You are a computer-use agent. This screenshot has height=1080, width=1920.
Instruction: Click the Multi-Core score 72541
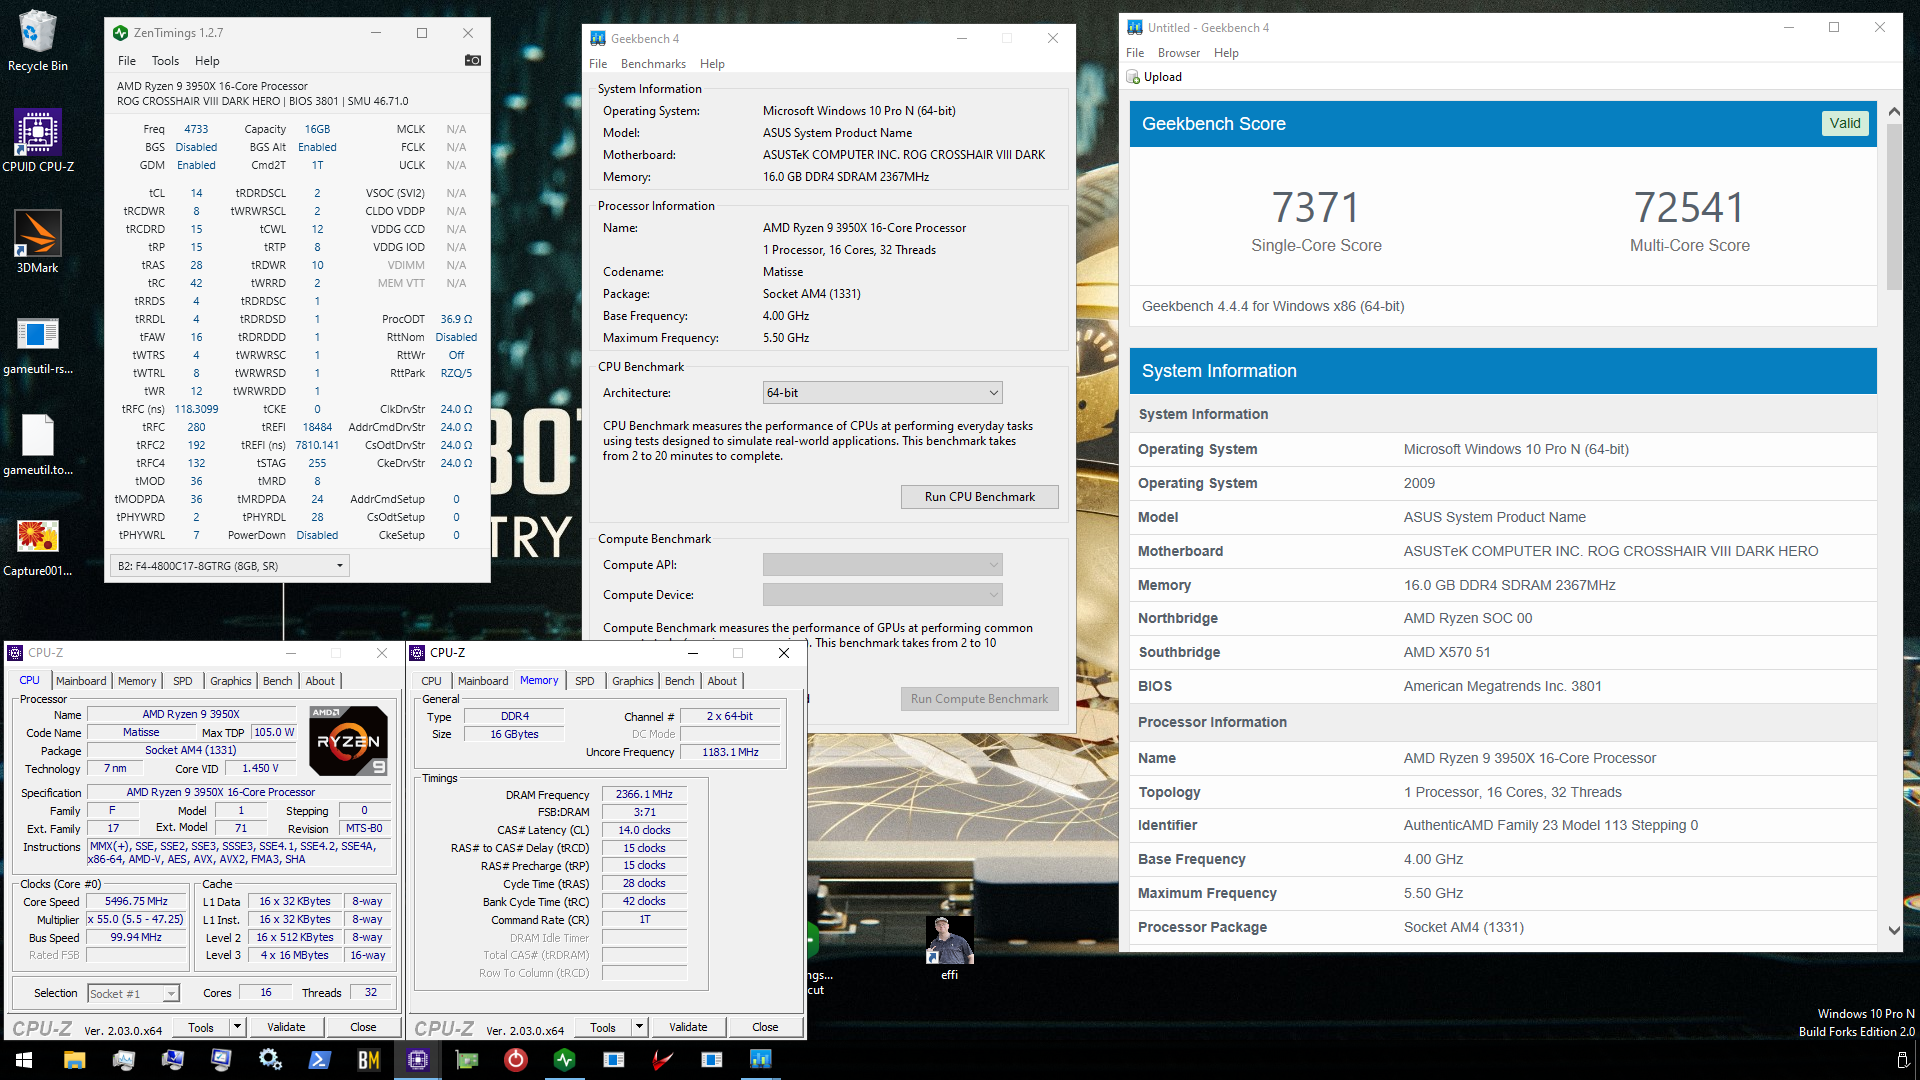(x=1689, y=208)
